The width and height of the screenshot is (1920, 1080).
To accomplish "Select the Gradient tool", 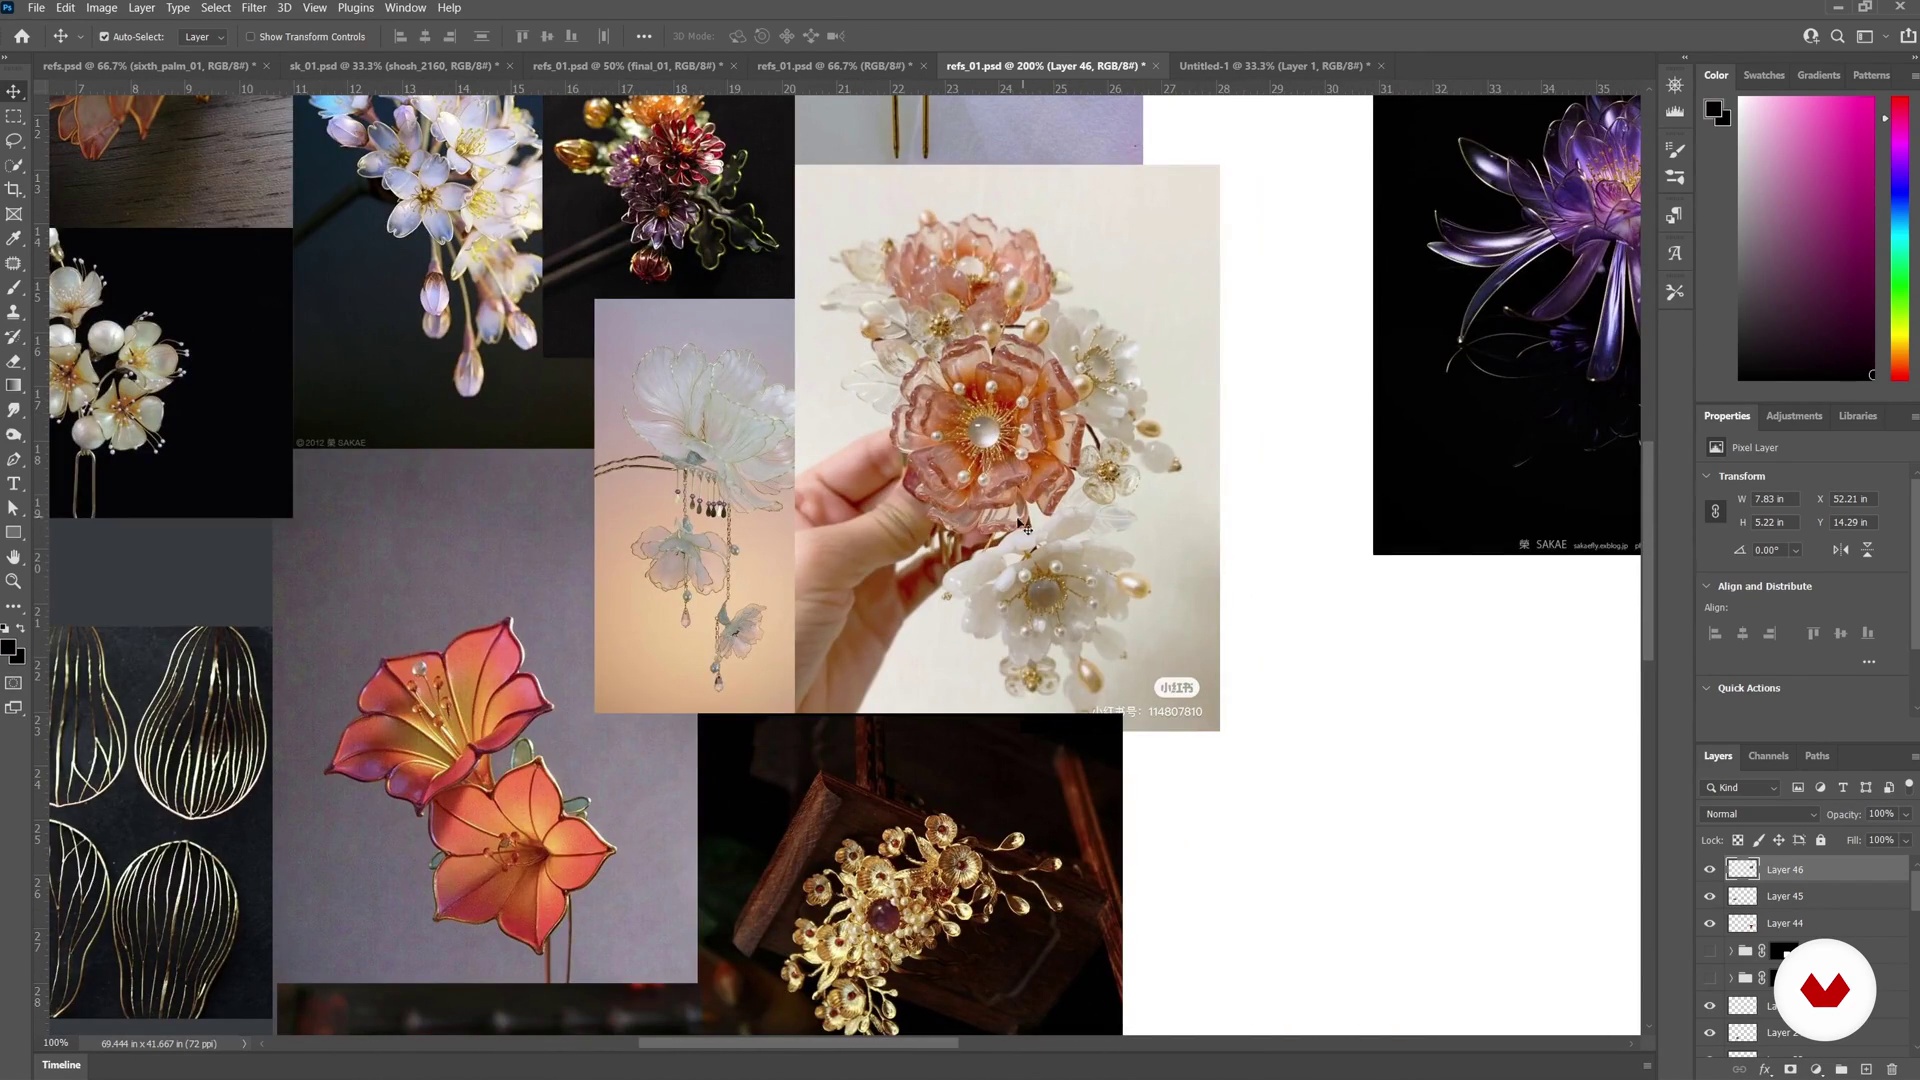I will (x=14, y=385).
